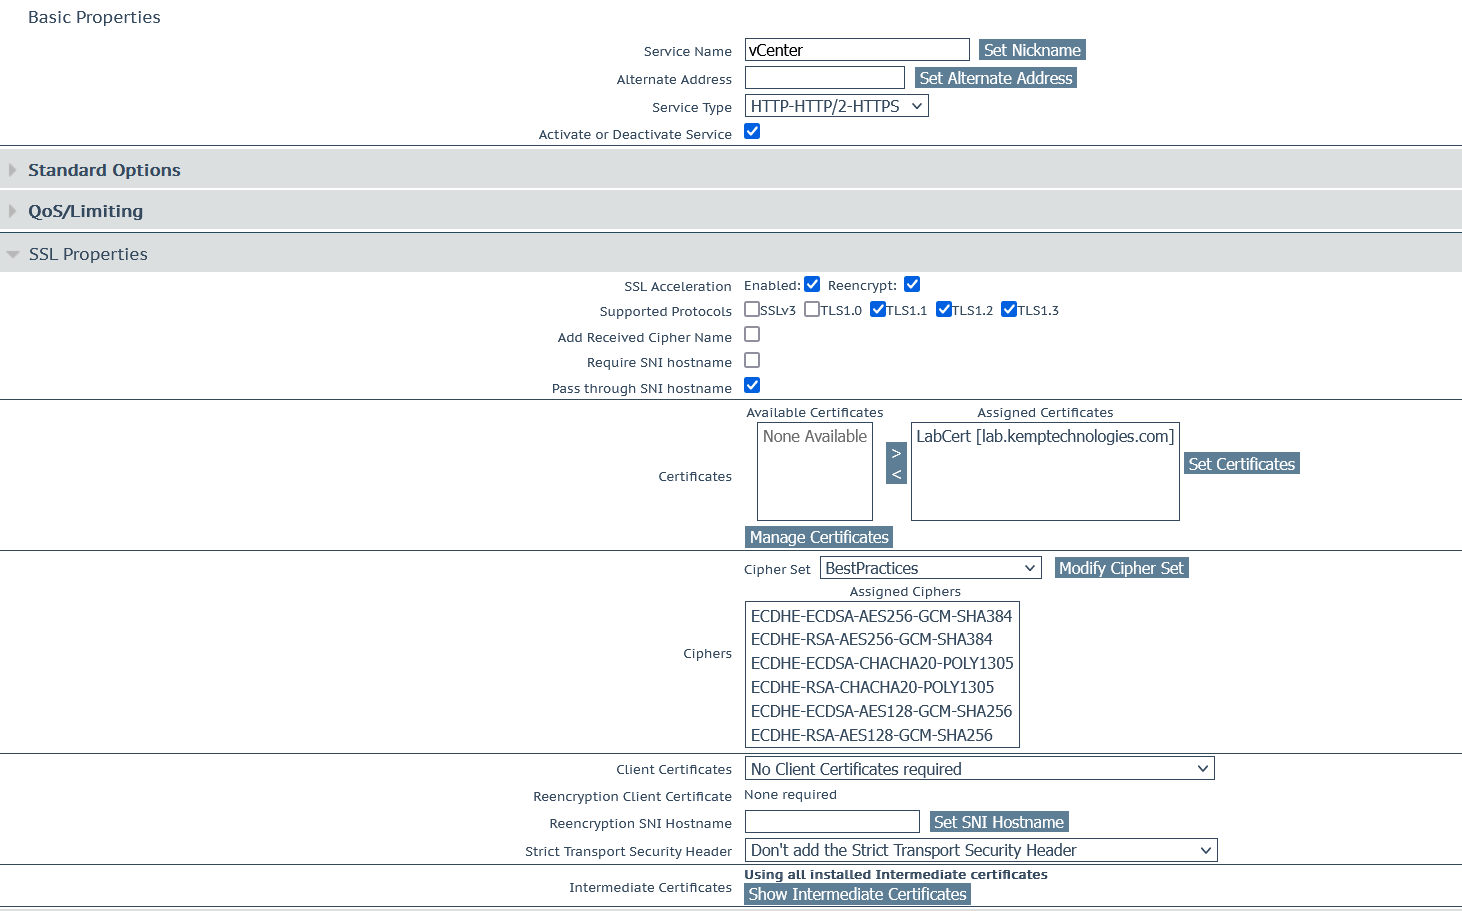Select LabCert in Assigned Certificates list
The image size is (1462, 911).
tap(1045, 437)
